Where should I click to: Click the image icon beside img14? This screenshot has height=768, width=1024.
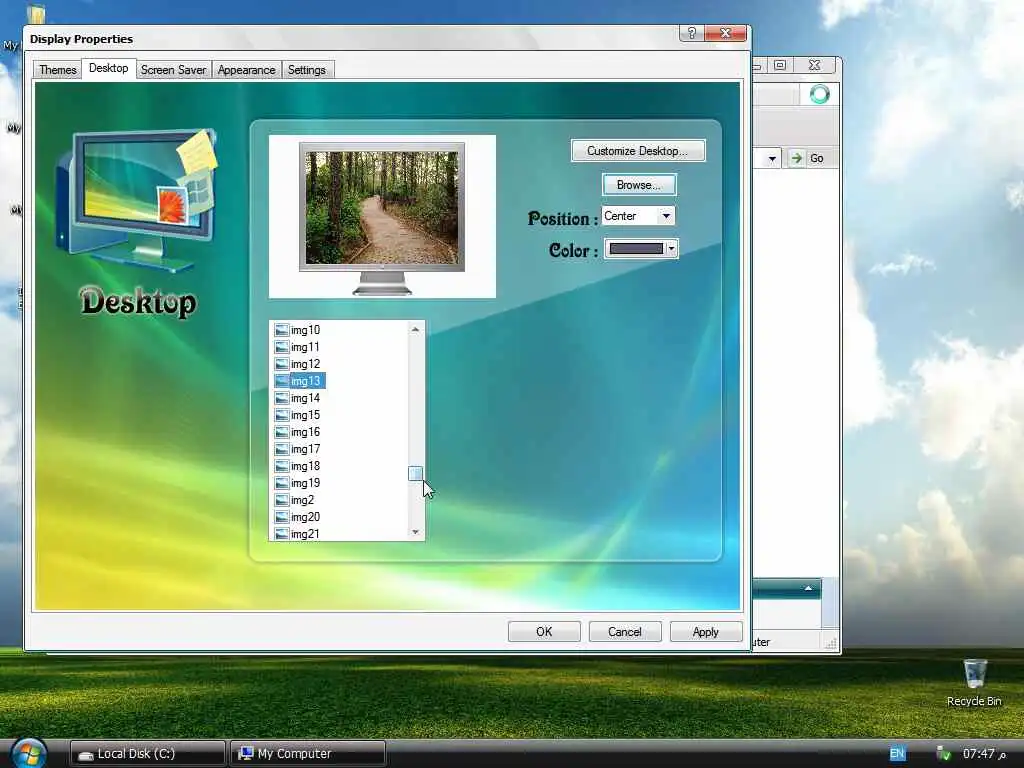click(x=281, y=398)
